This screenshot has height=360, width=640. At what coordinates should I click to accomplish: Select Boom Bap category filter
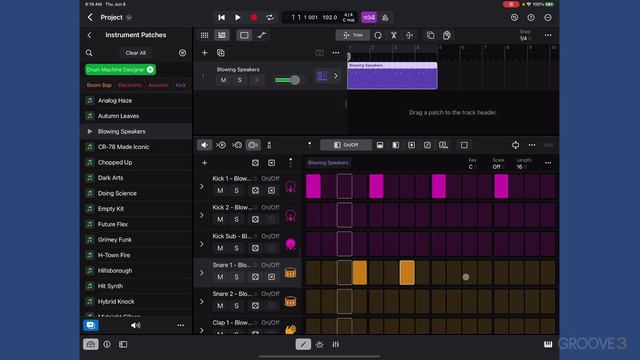click(x=99, y=85)
